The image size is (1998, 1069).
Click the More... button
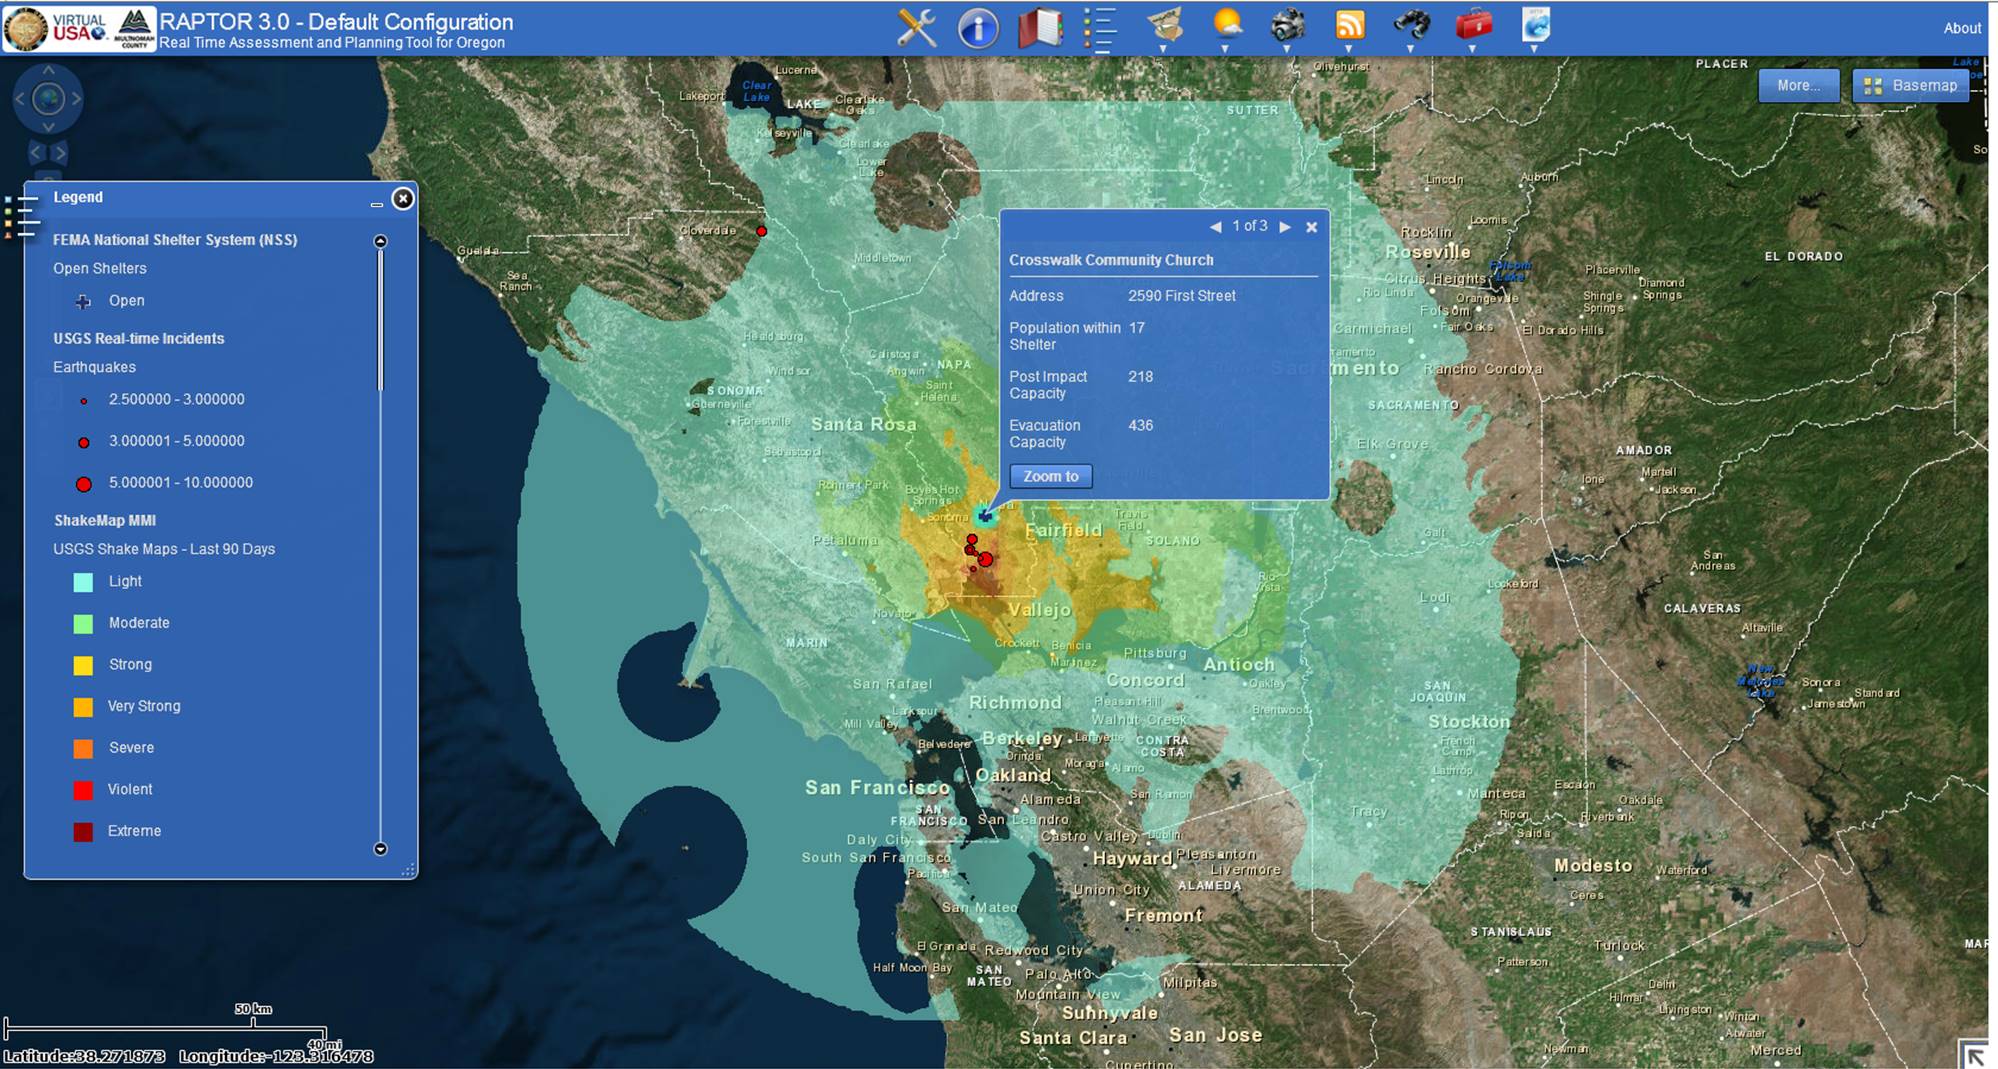click(1798, 86)
